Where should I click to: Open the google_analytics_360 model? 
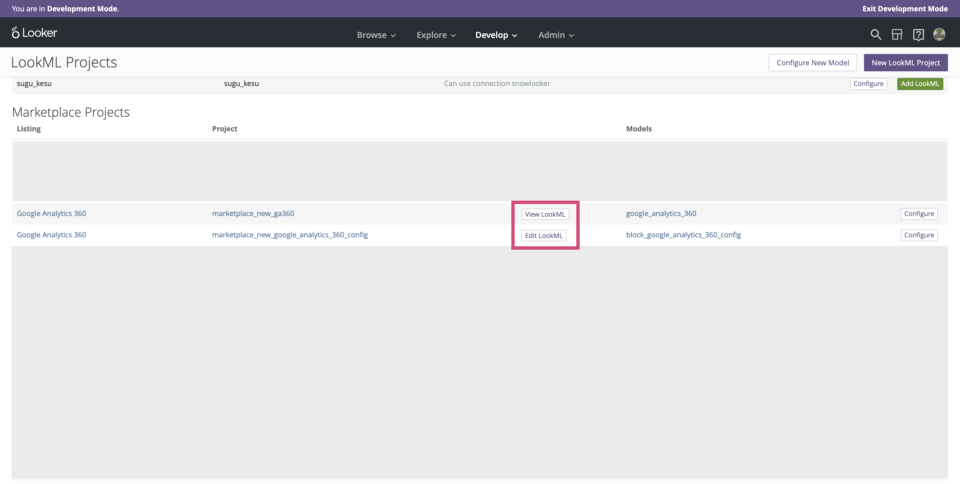tap(661, 214)
